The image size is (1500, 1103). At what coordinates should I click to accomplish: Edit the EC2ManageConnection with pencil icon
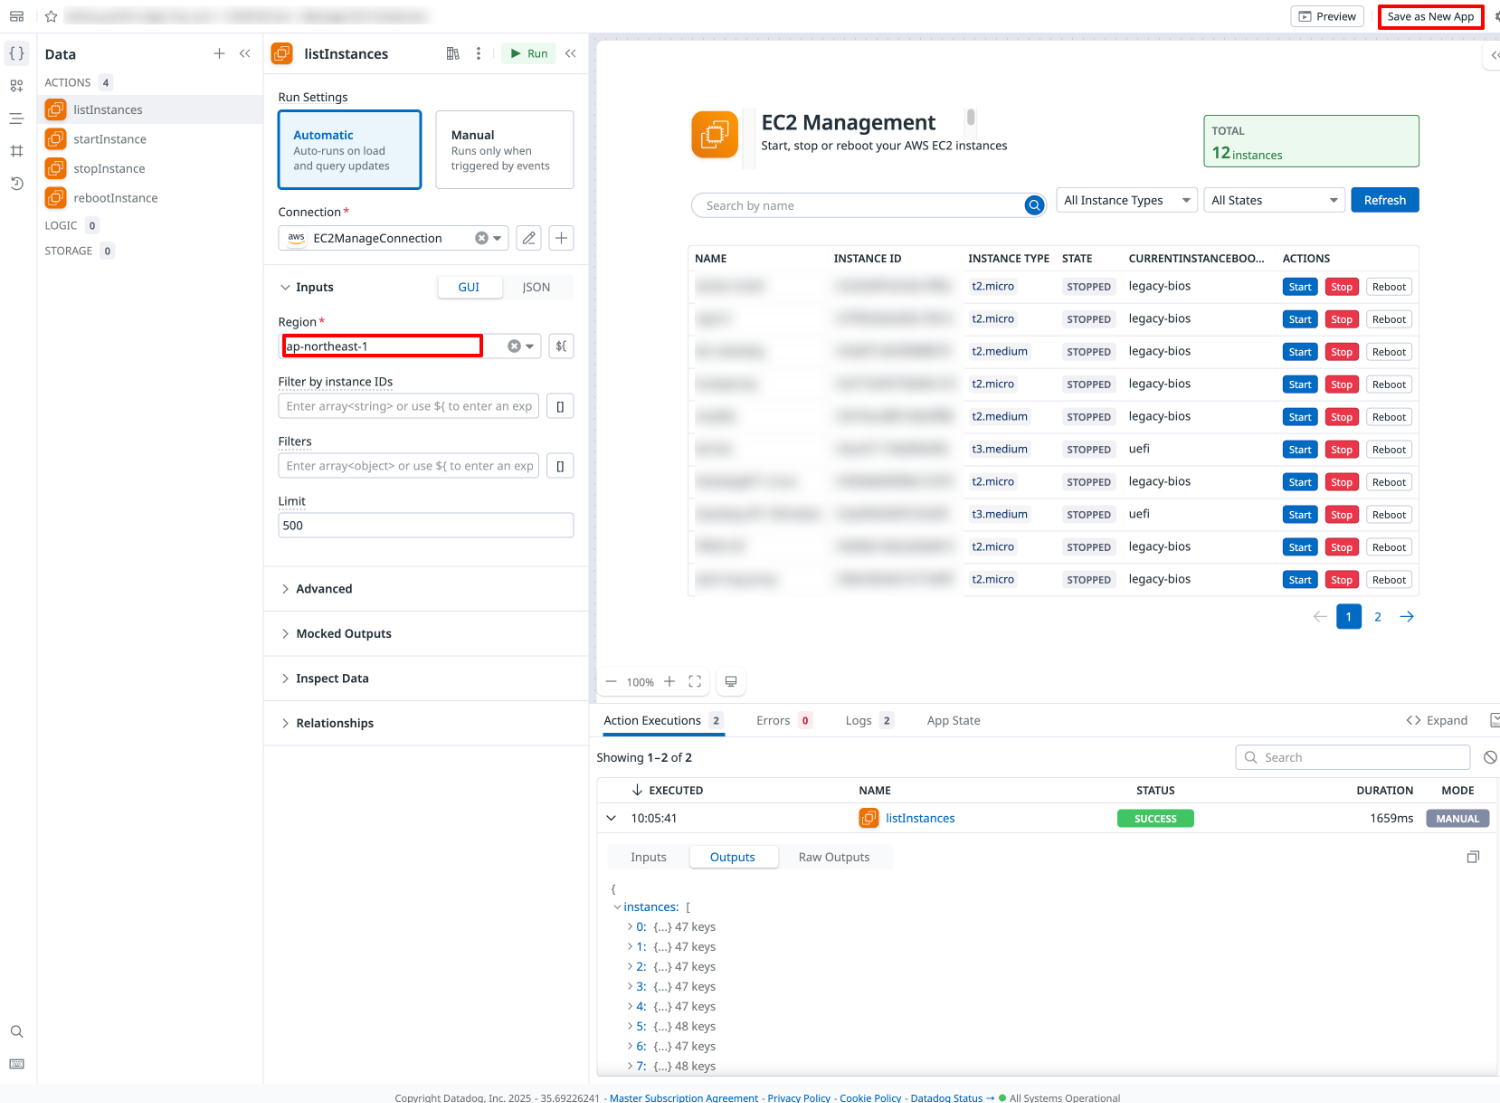[x=529, y=238]
